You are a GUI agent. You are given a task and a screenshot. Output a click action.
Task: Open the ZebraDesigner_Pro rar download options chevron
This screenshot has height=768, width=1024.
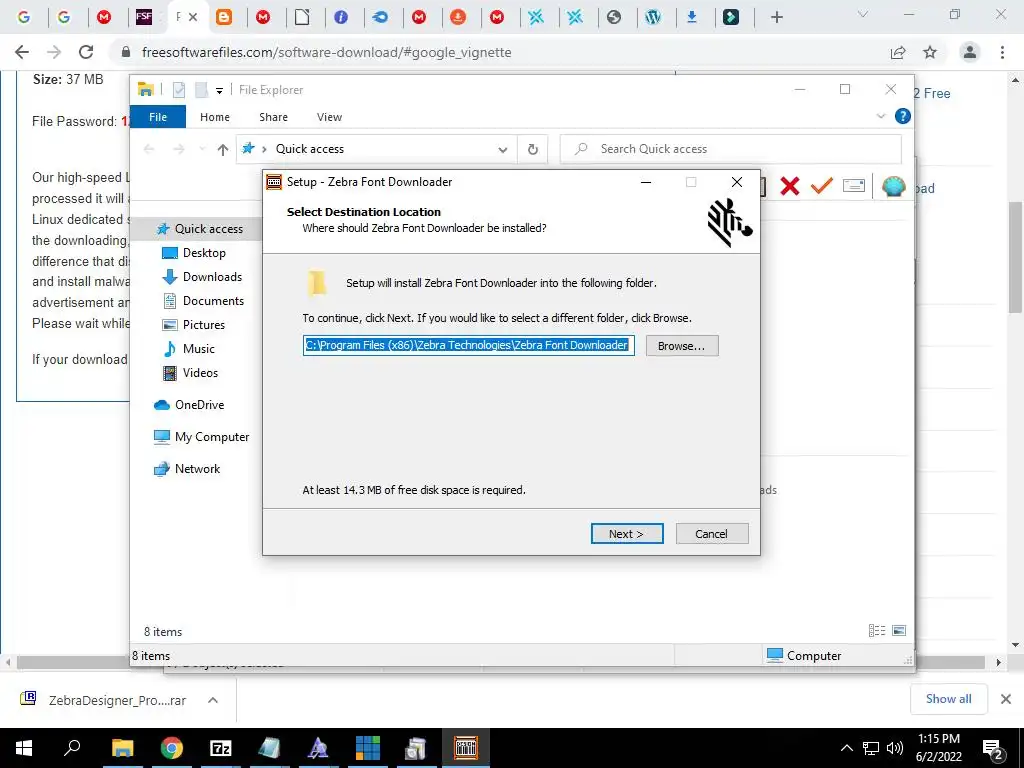(x=212, y=700)
